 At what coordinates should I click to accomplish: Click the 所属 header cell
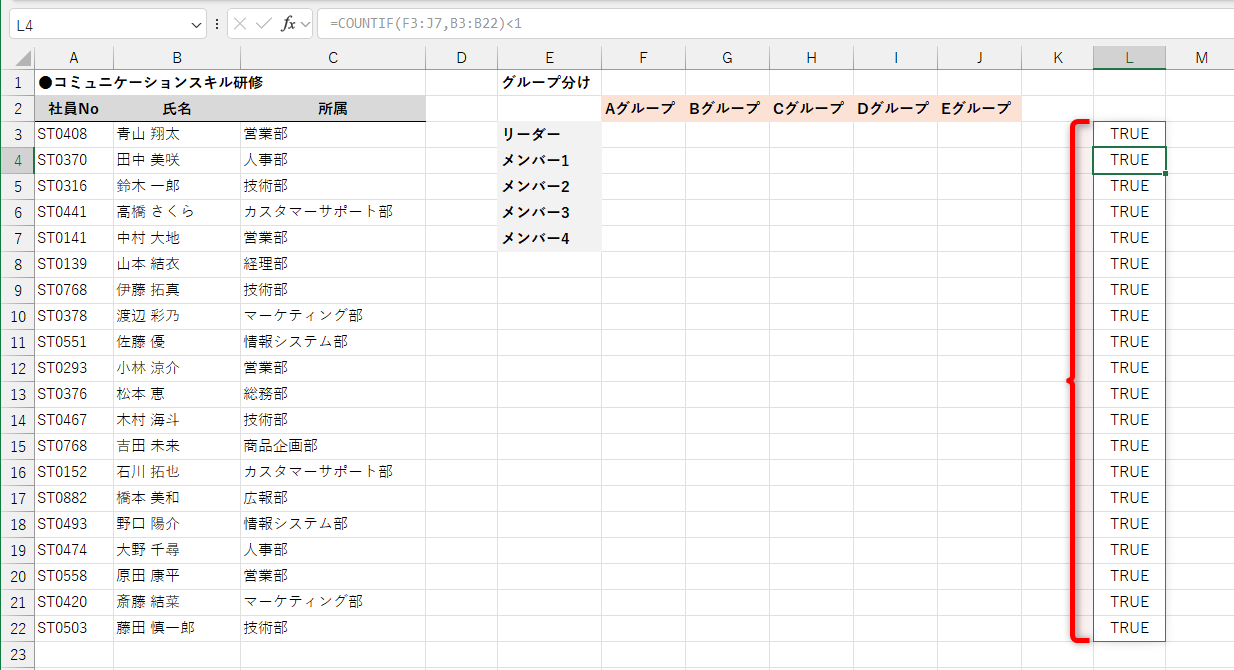click(x=333, y=109)
